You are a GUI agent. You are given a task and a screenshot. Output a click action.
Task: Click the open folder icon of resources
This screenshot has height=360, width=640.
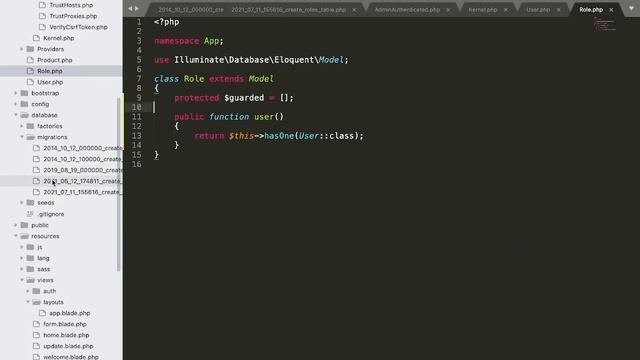click(24, 236)
